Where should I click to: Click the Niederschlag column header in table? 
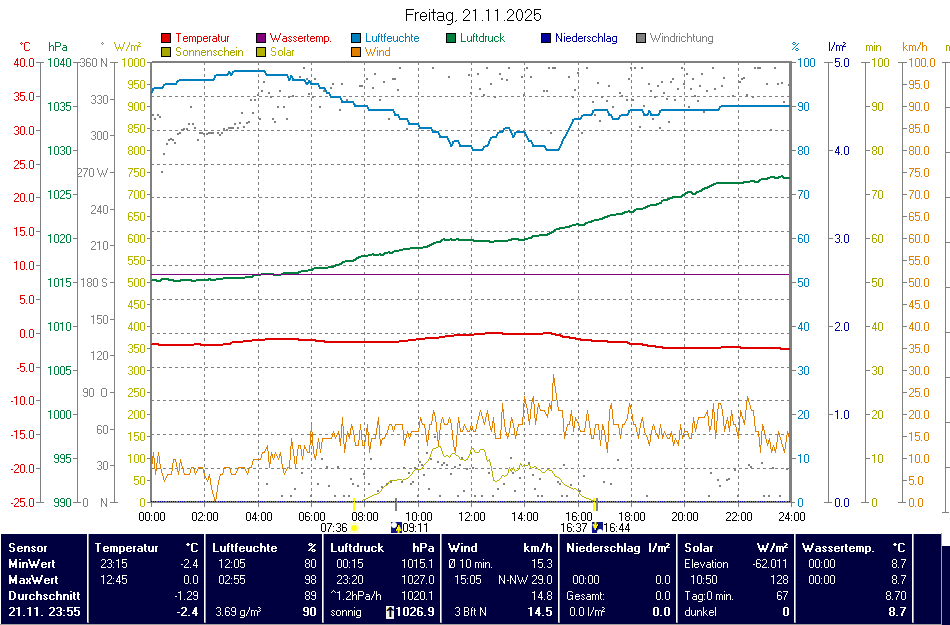[x=603, y=548]
